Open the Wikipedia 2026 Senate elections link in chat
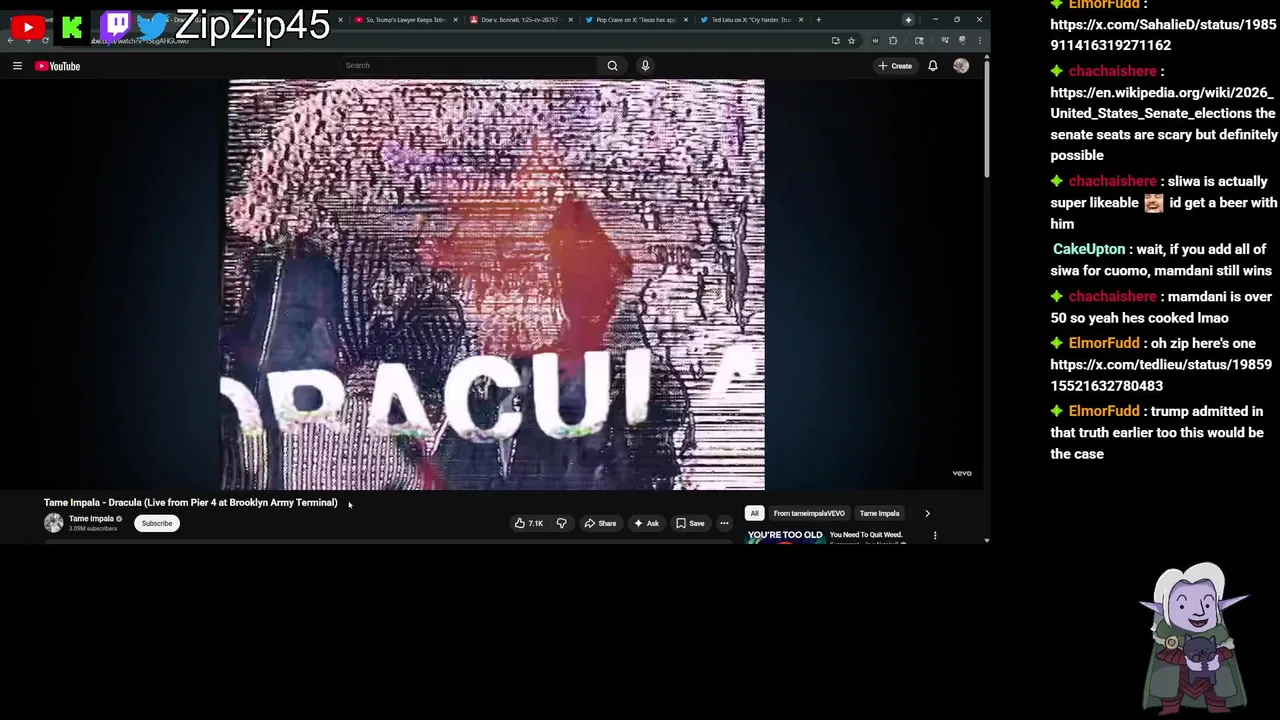The image size is (1280, 720). (1162, 103)
